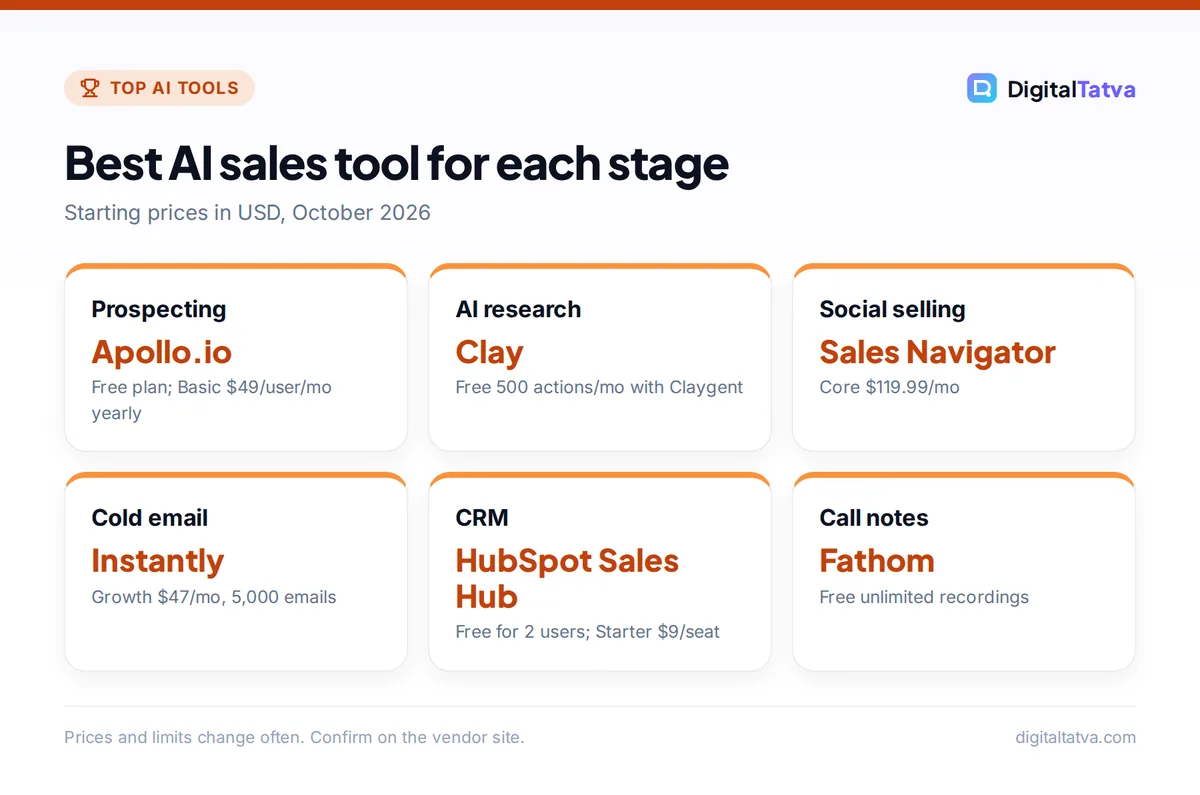Click the subtitle 'Starting prices in USD, October 2026'
This screenshot has height=795, width=1200.
(247, 213)
